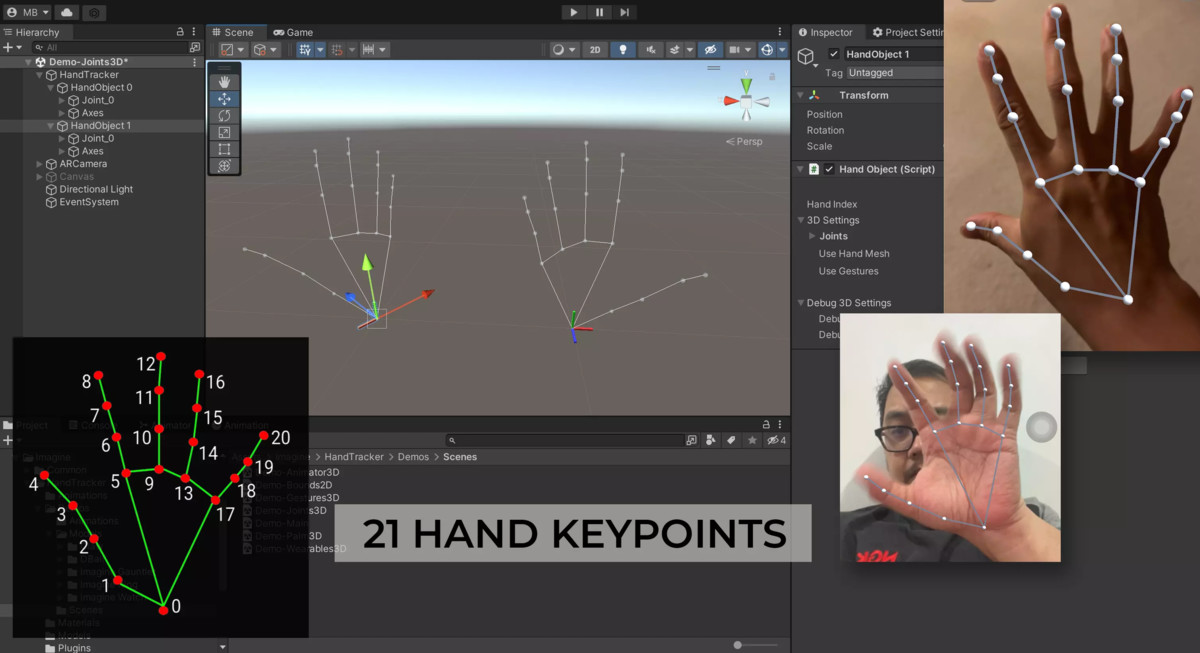The width and height of the screenshot is (1200, 653).
Task: Disable the Hand Object (Script) component checkbox
Action: (829, 169)
